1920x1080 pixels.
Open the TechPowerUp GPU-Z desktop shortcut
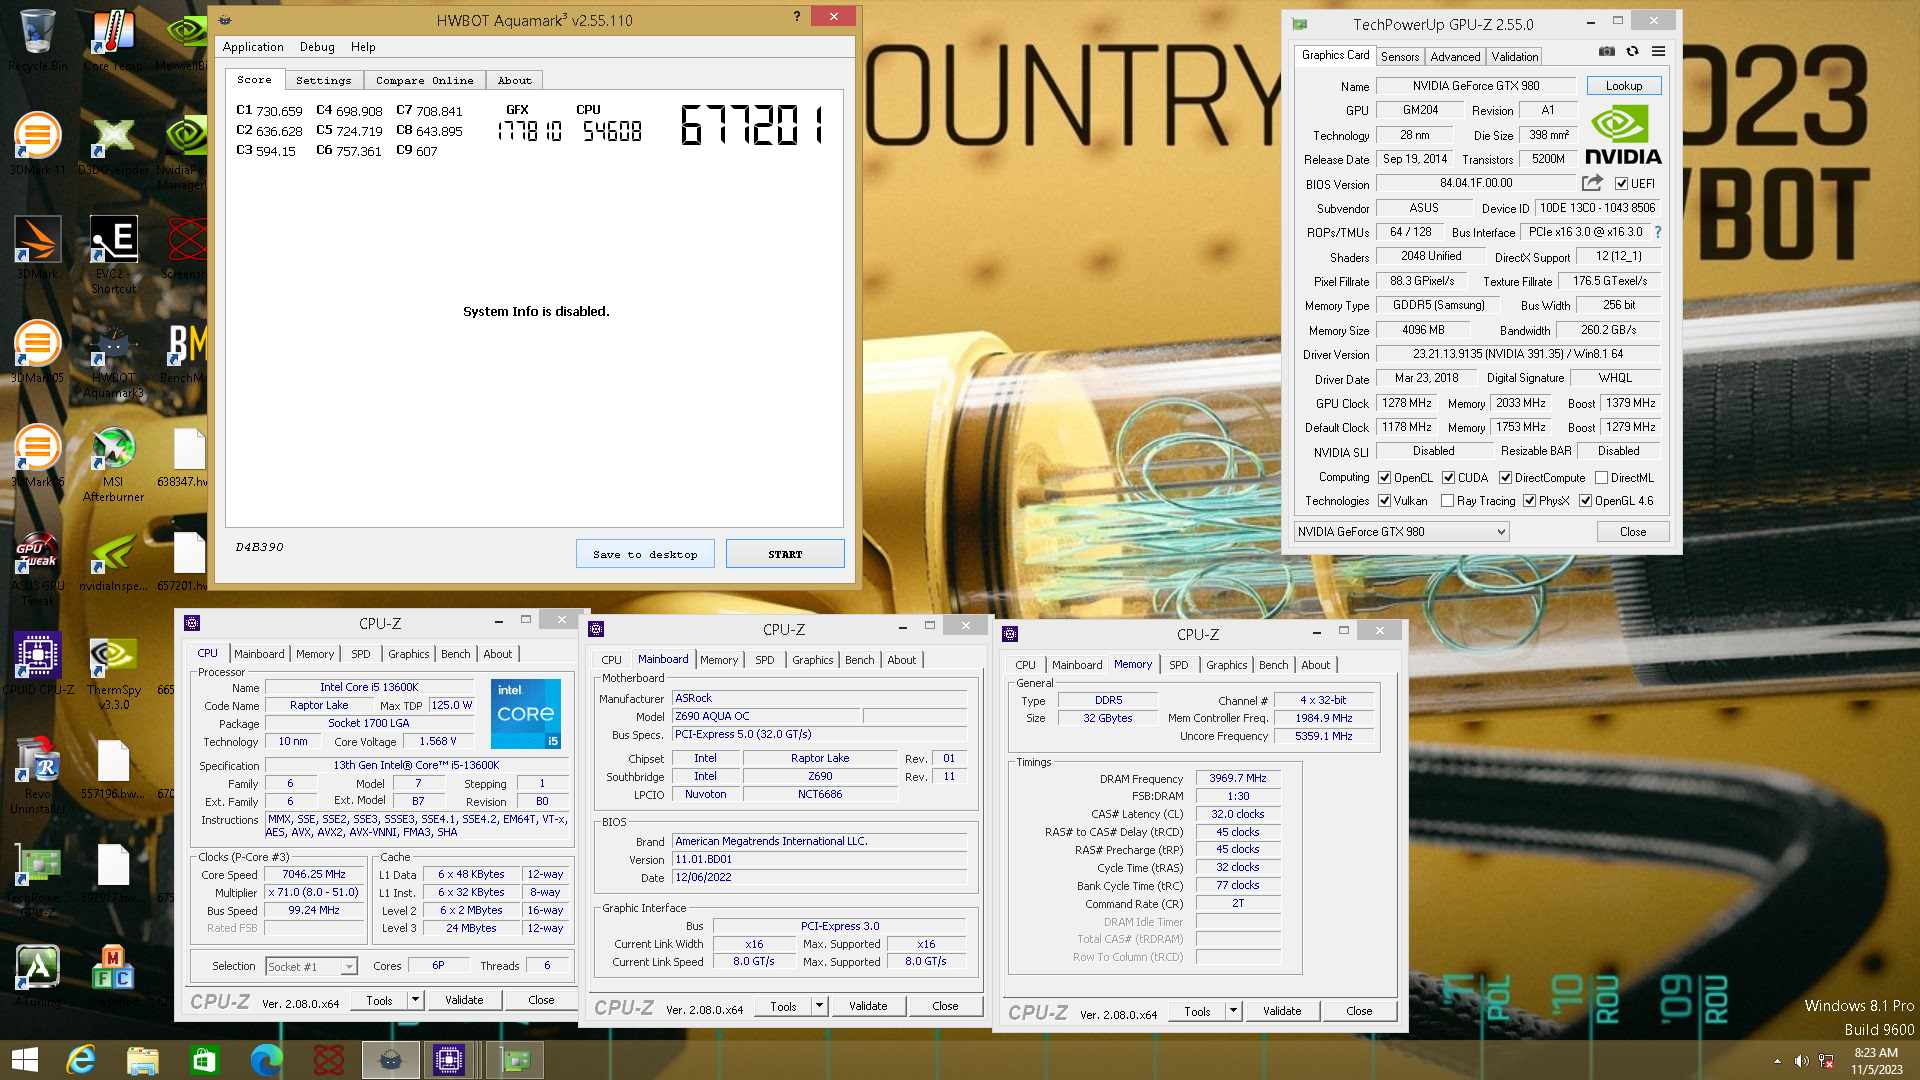(x=37, y=880)
